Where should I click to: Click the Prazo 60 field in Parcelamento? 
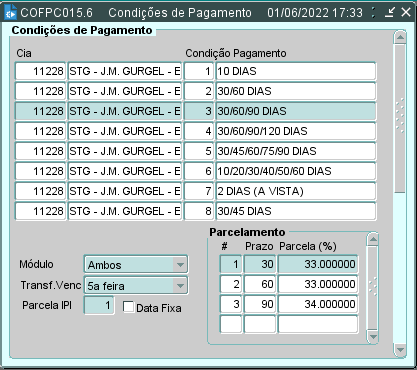260,284
